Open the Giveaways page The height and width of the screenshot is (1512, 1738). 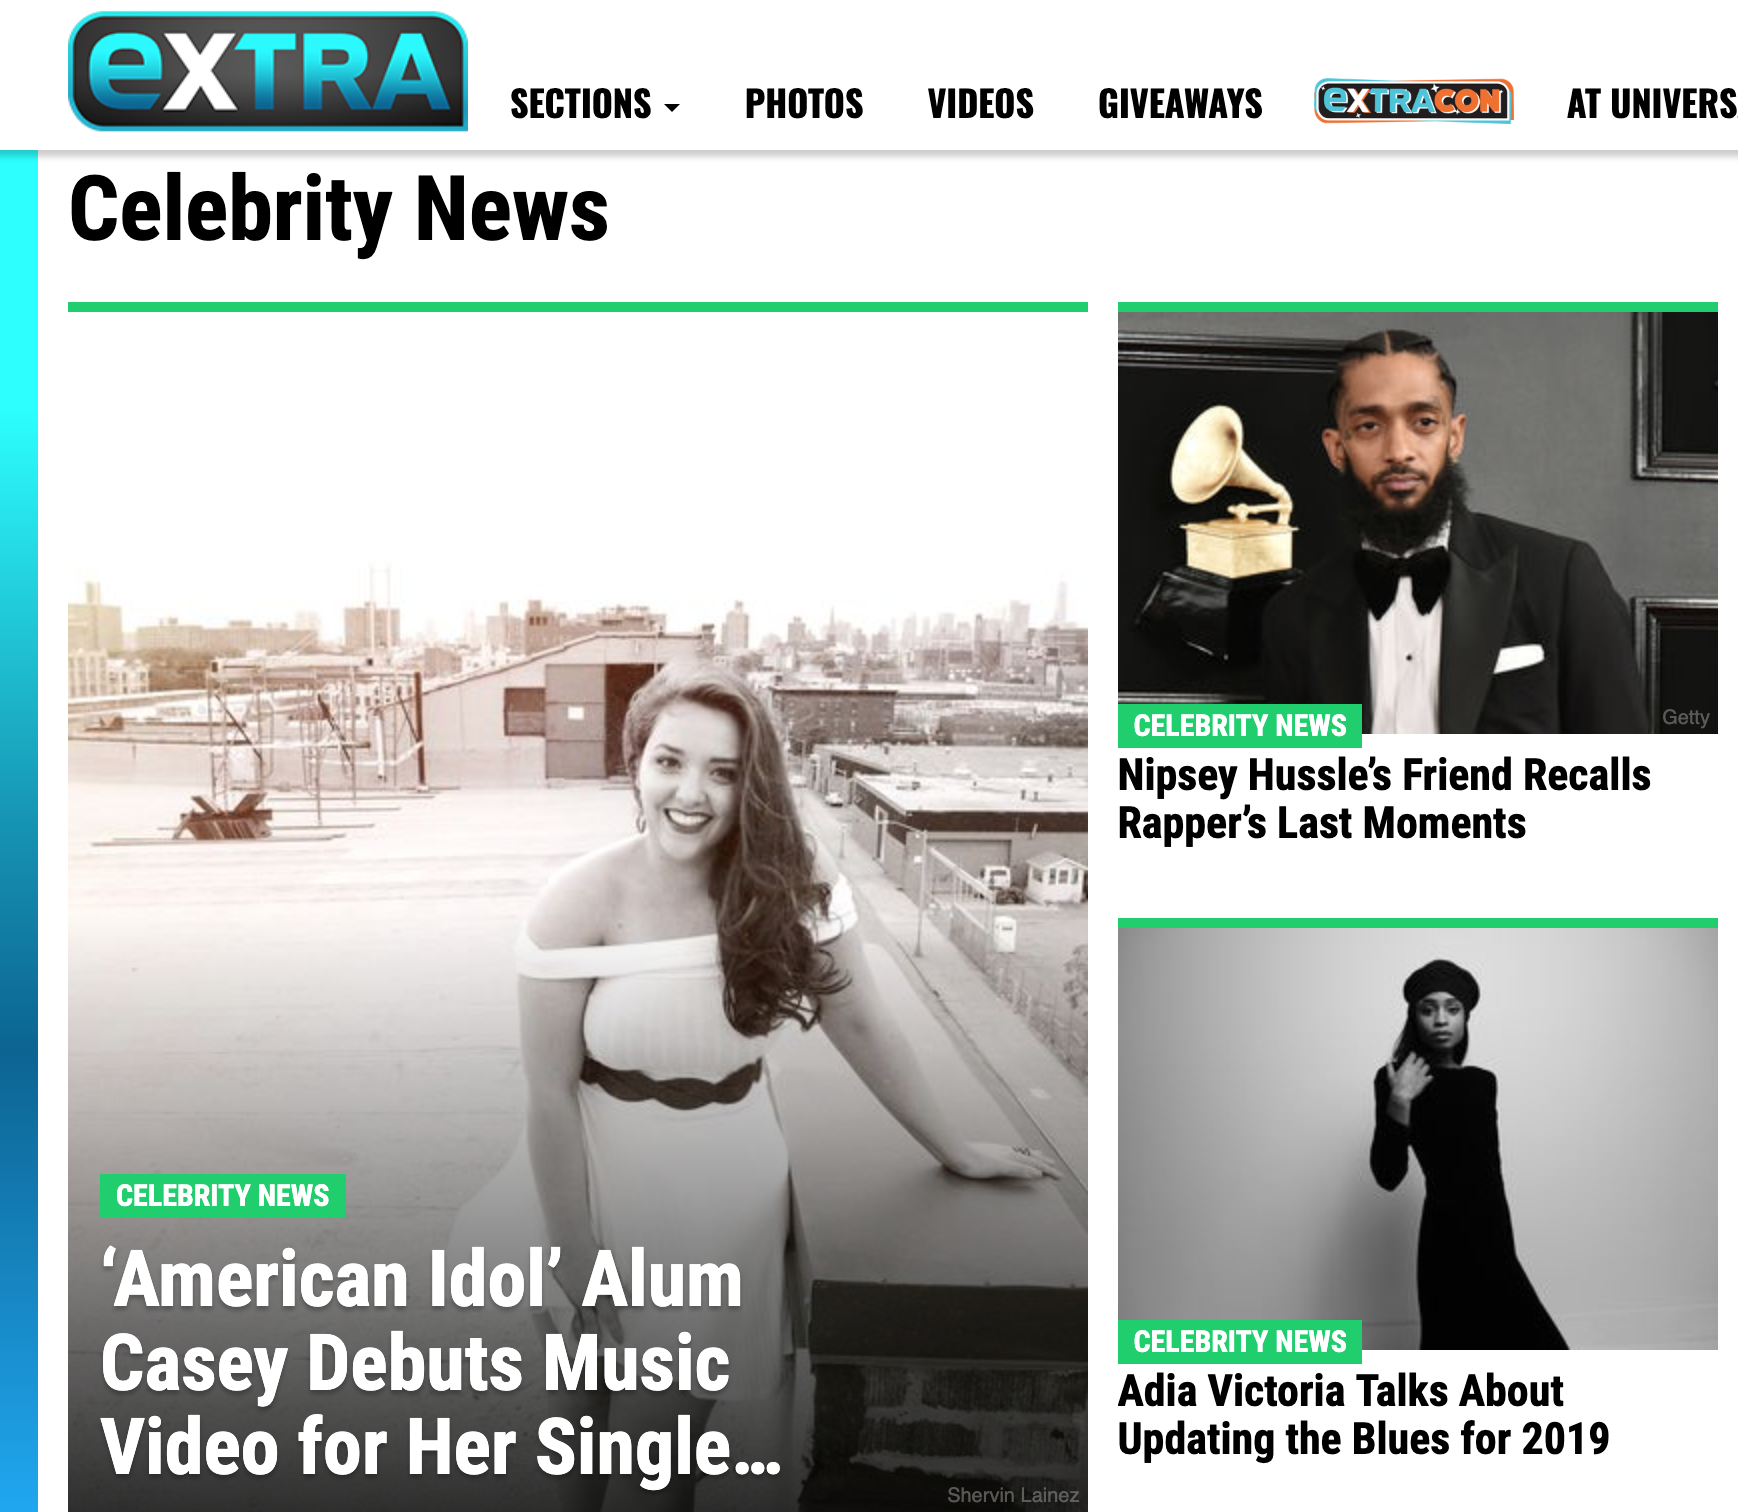(x=1180, y=104)
